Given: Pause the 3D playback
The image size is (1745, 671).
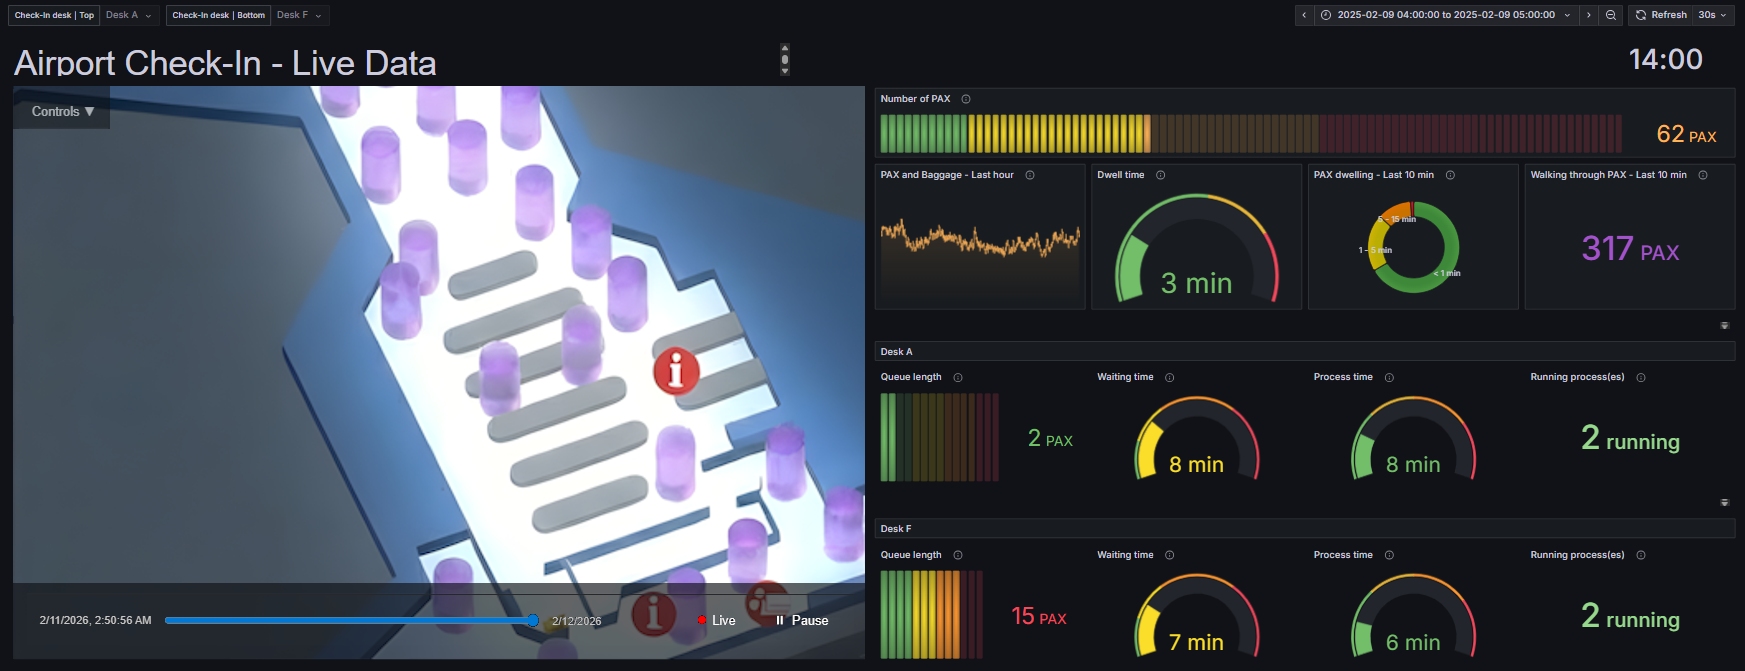Looking at the screenshot, I should click(802, 620).
